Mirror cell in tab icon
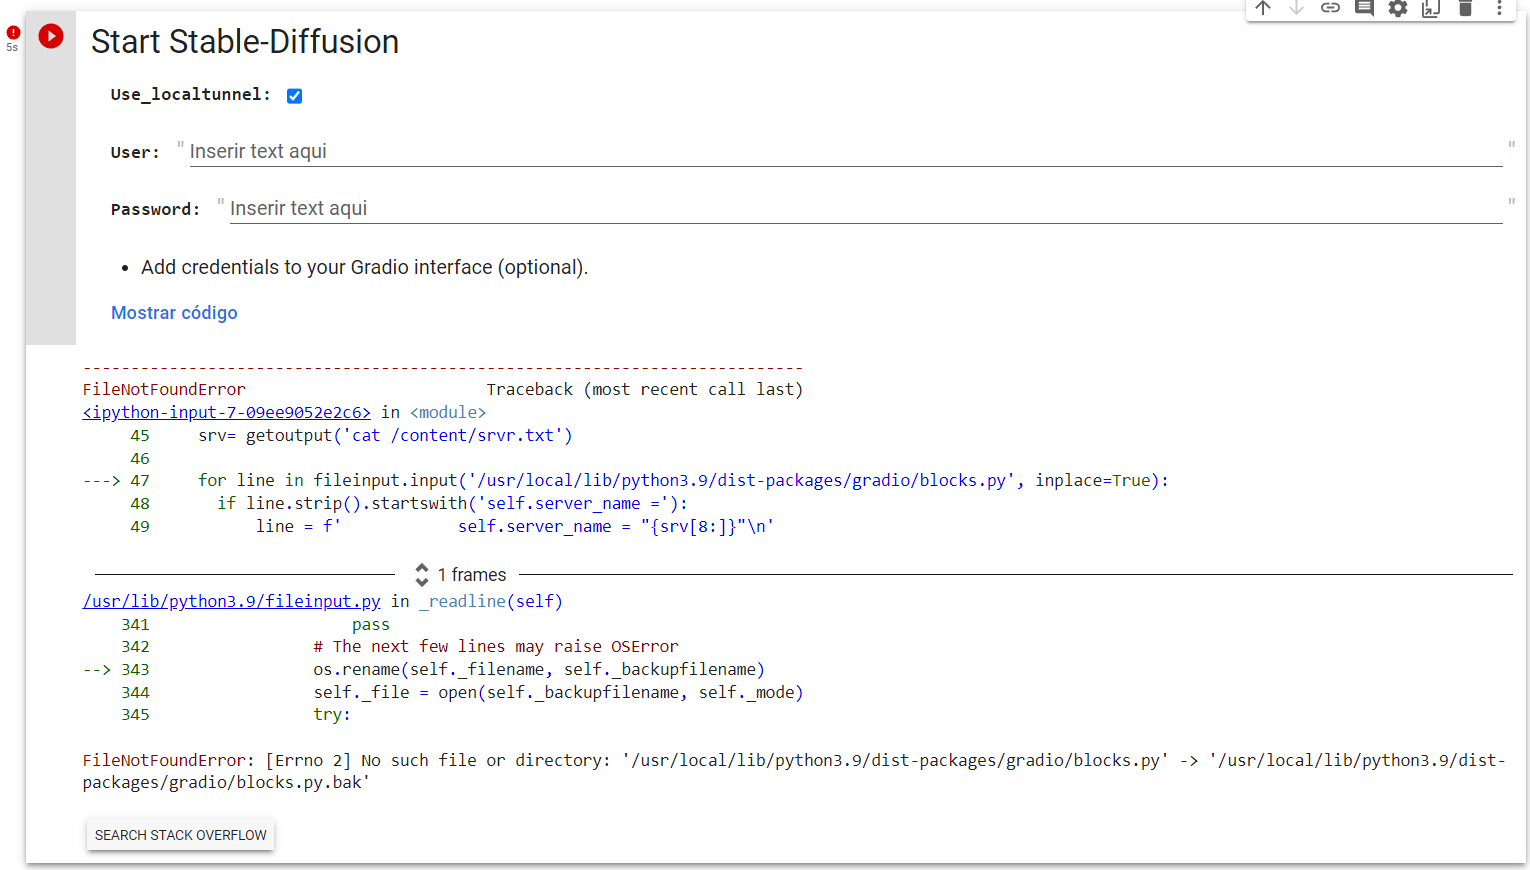Image resolution: width=1530 pixels, height=870 pixels. point(1431,8)
